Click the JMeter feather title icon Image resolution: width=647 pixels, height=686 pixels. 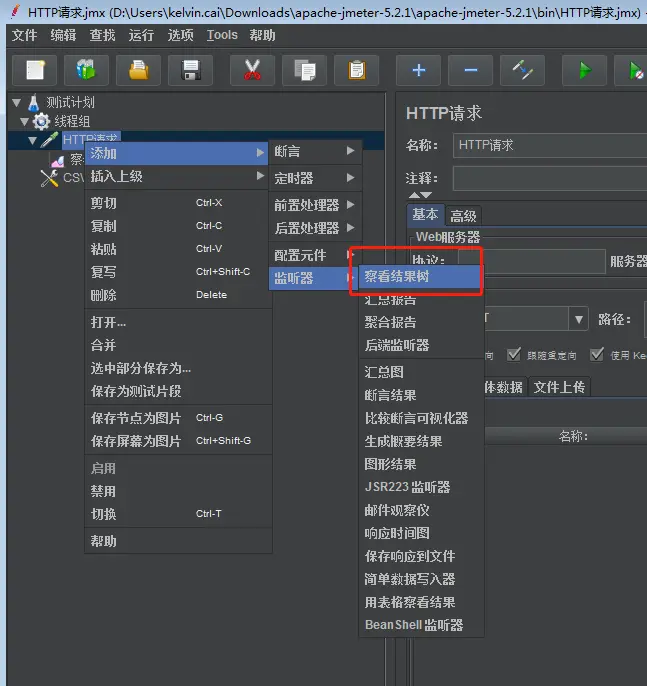click(x=15, y=12)
